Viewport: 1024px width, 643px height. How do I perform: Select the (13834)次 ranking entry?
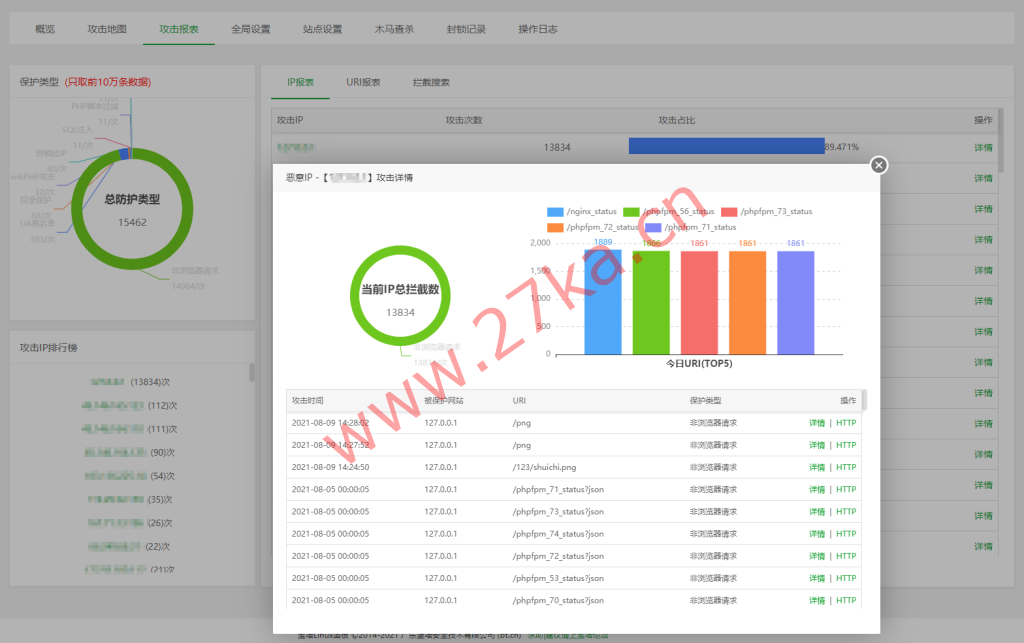pos(130,382)
